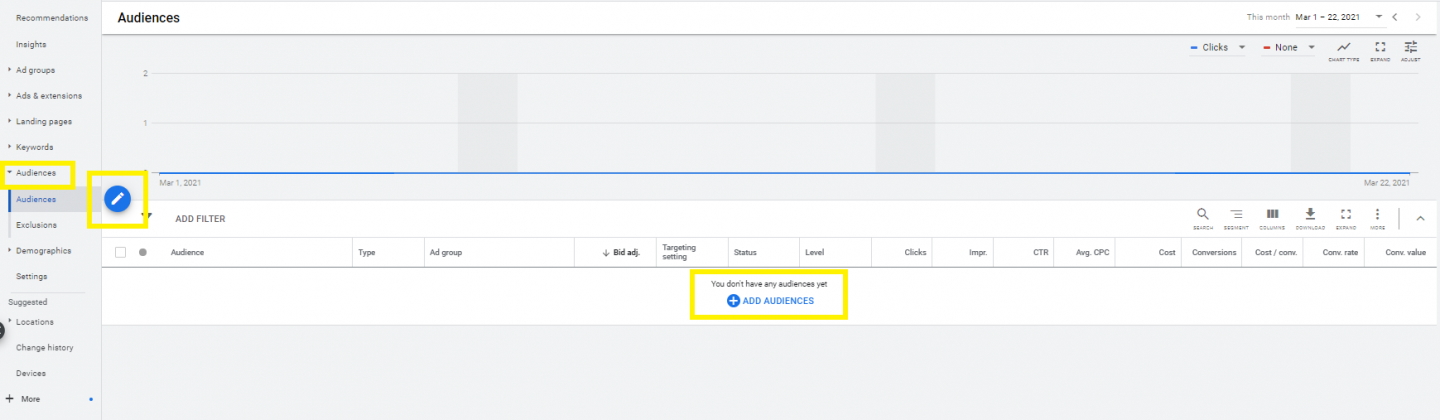Click the Segment icon in table toolbar
The width and height of the screenshot is (1440, 420).
[x=1236, y=217]
